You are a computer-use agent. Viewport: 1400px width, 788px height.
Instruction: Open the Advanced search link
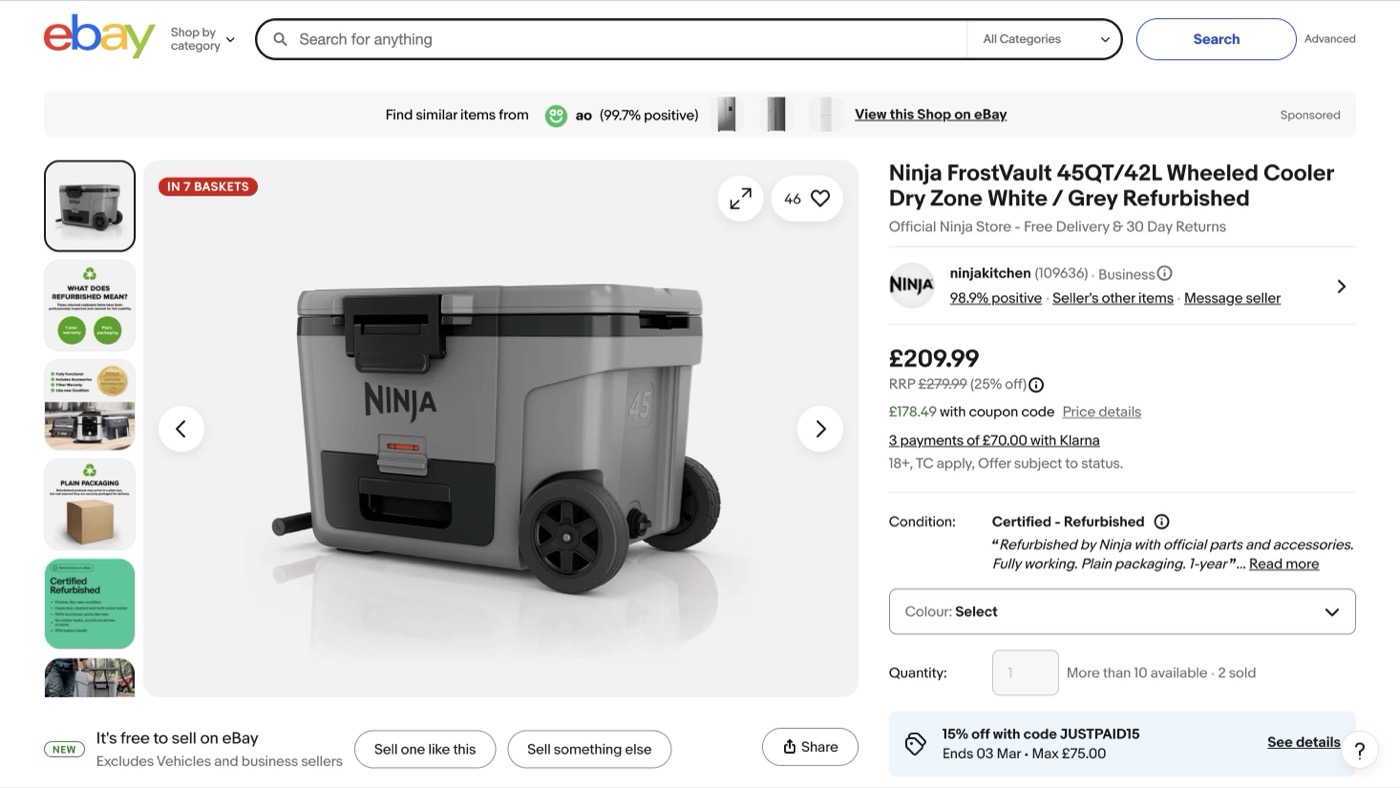(x=1329, y=39)
